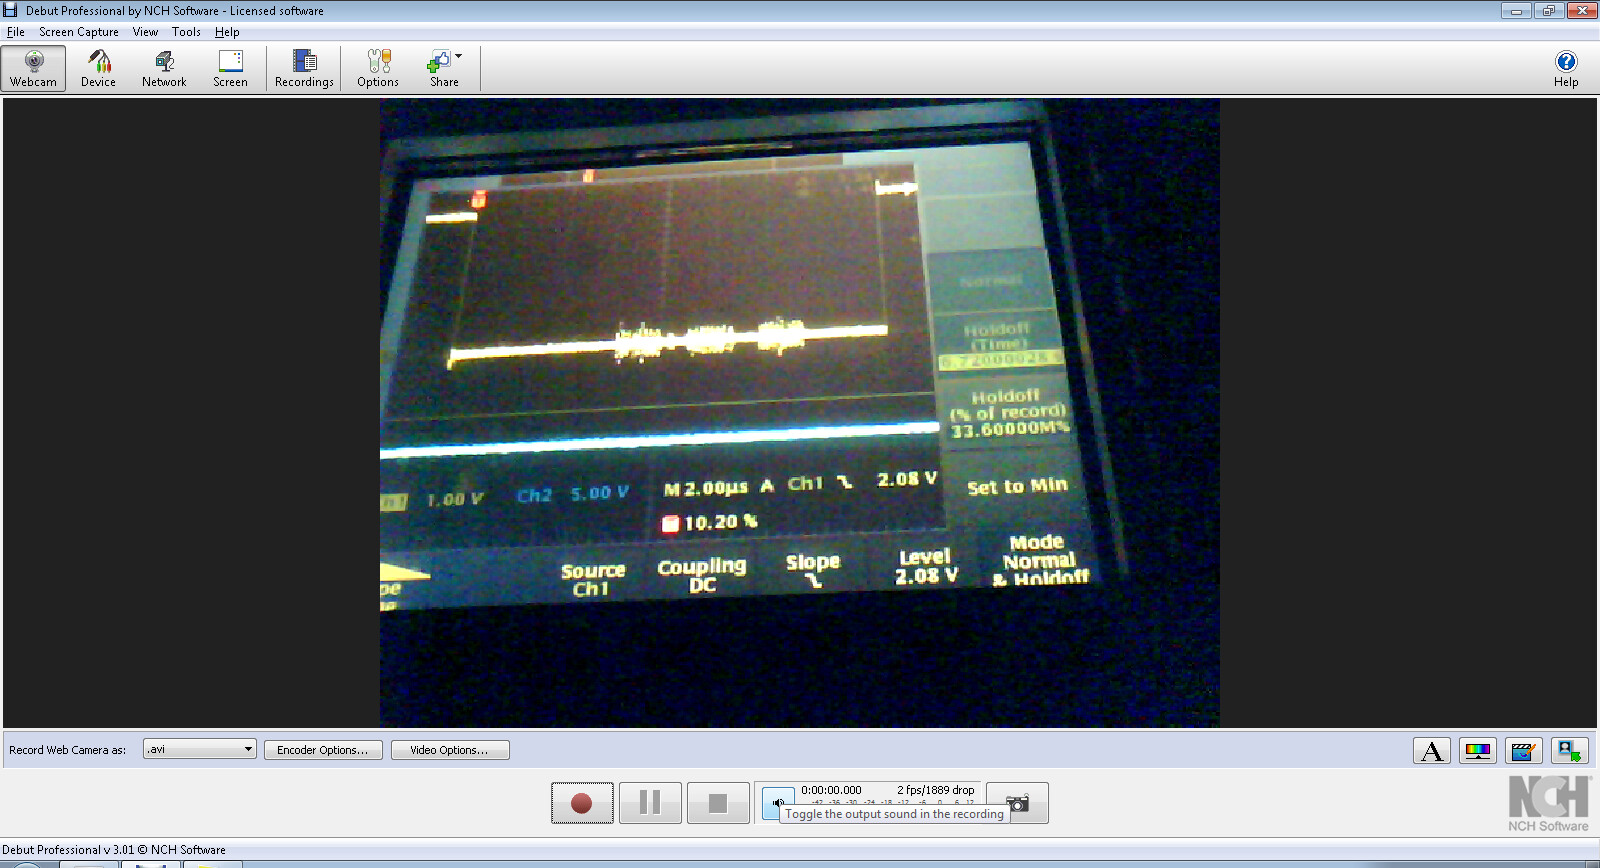Select the Network camera source
Screen dimensions: 1600x868
click(164, 69)
